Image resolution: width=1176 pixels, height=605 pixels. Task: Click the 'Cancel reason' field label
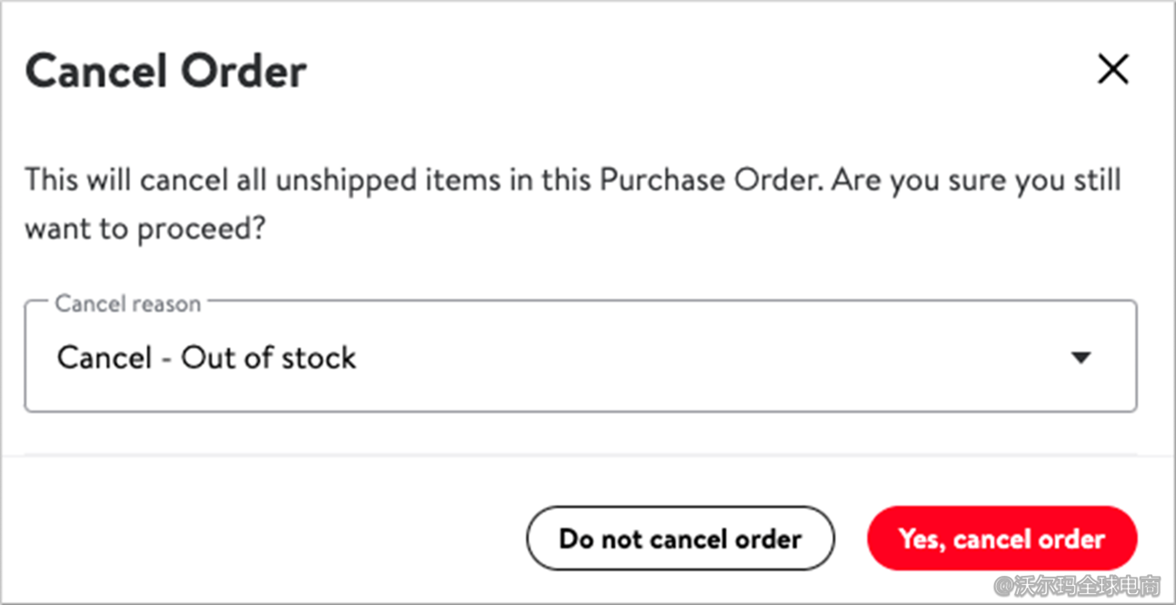point(128,304)
